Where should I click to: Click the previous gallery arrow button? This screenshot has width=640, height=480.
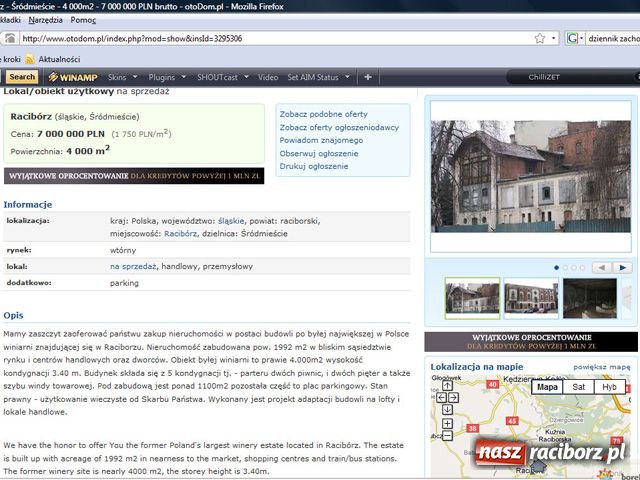click(x=599, y=268)
